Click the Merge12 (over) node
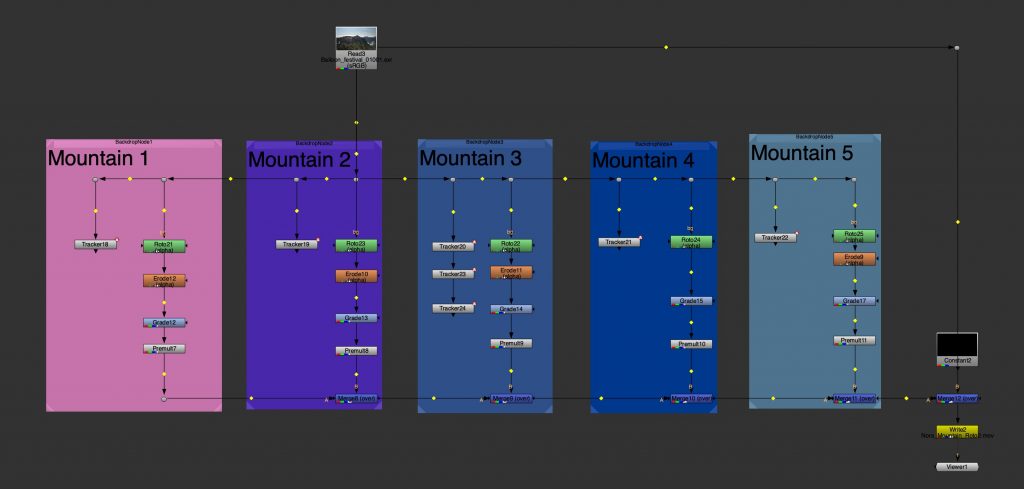1024x489 pixels. coord(957,398)
